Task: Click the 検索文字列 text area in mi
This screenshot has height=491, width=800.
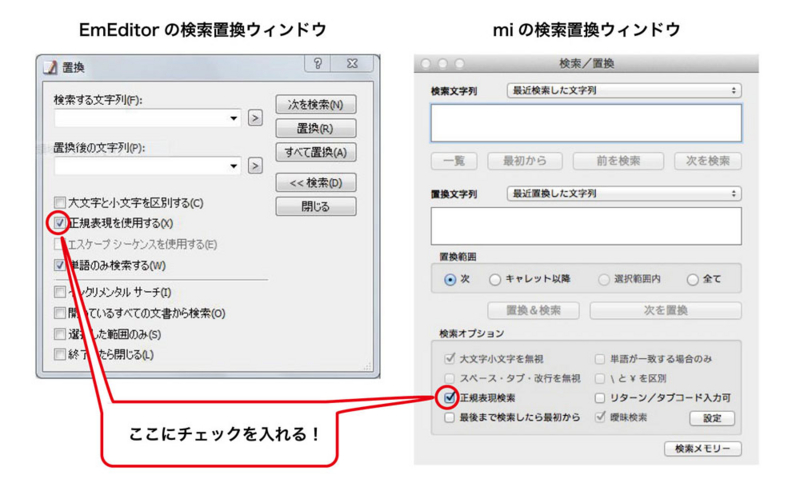Action: (586, 123)
